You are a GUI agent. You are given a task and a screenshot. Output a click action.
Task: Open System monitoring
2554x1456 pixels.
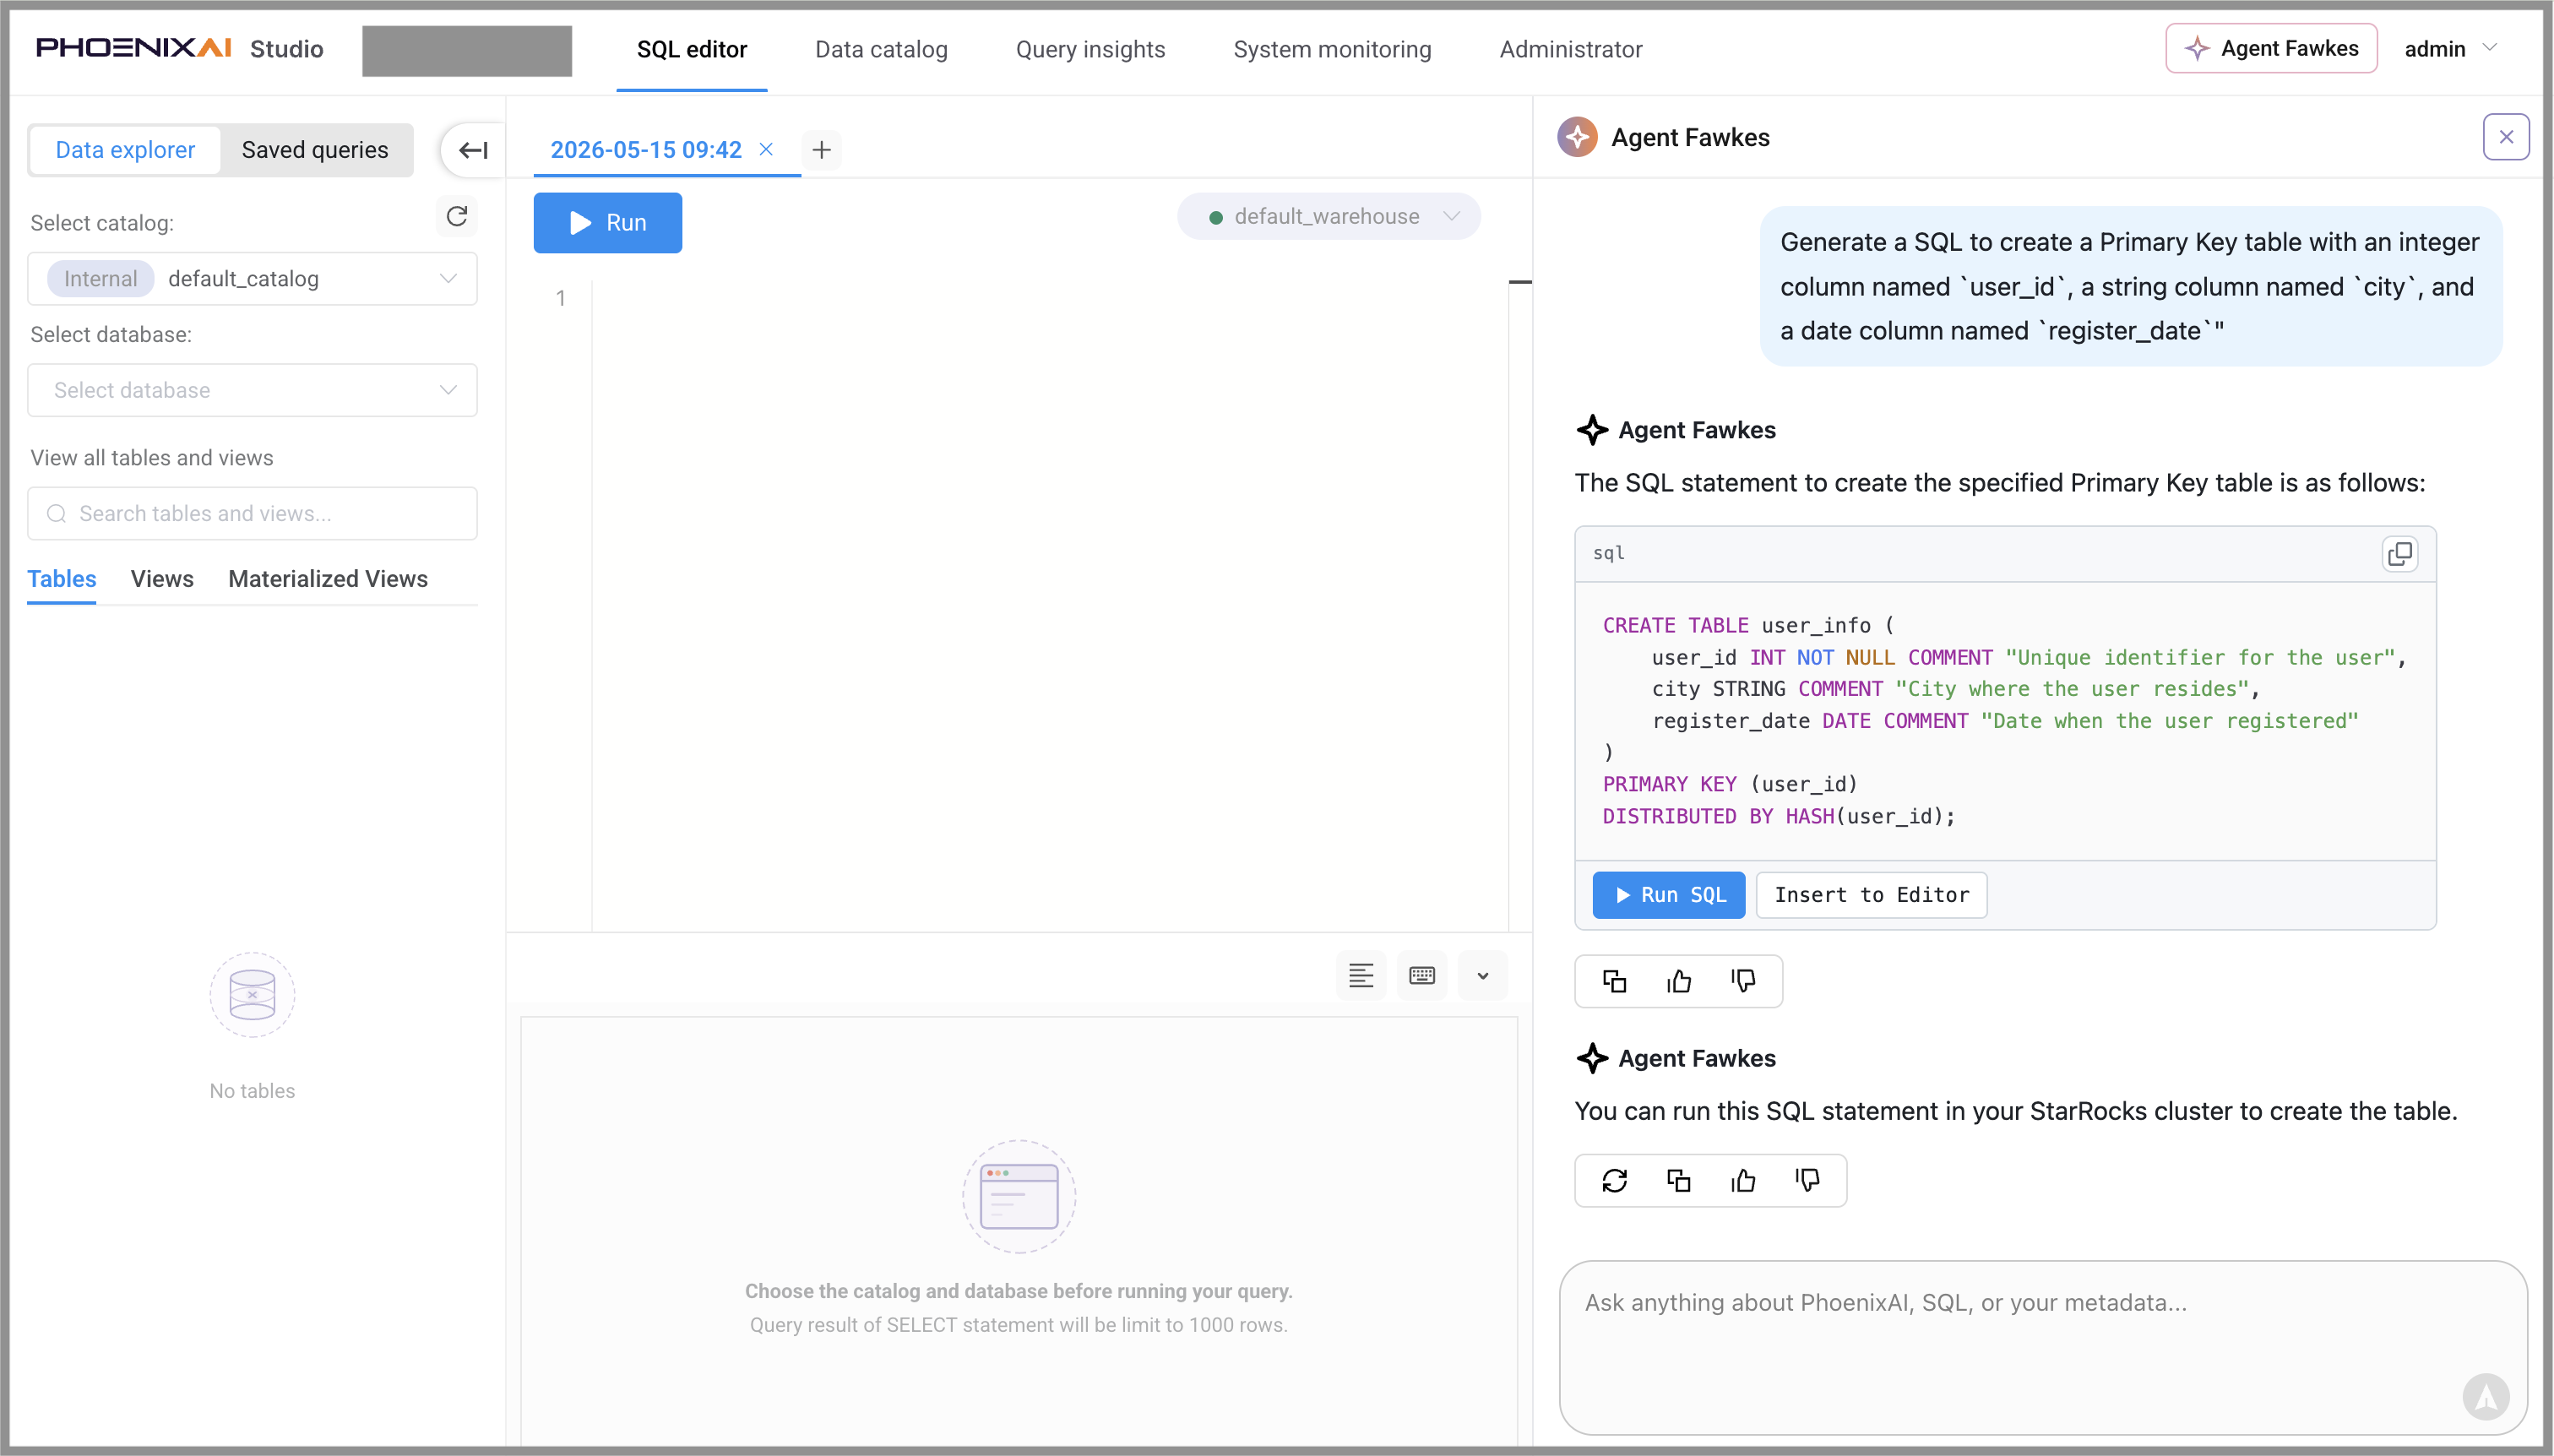click(1332, 49)
